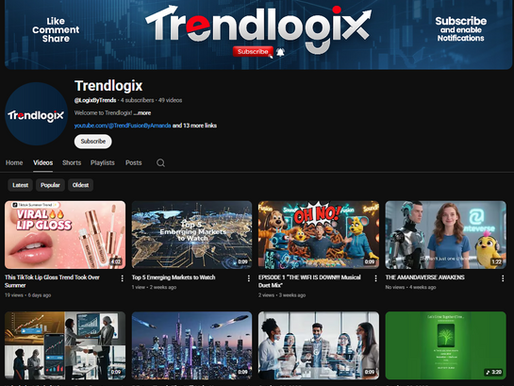
Task: Sort videos by Oldest
Action: coord(81,185)
